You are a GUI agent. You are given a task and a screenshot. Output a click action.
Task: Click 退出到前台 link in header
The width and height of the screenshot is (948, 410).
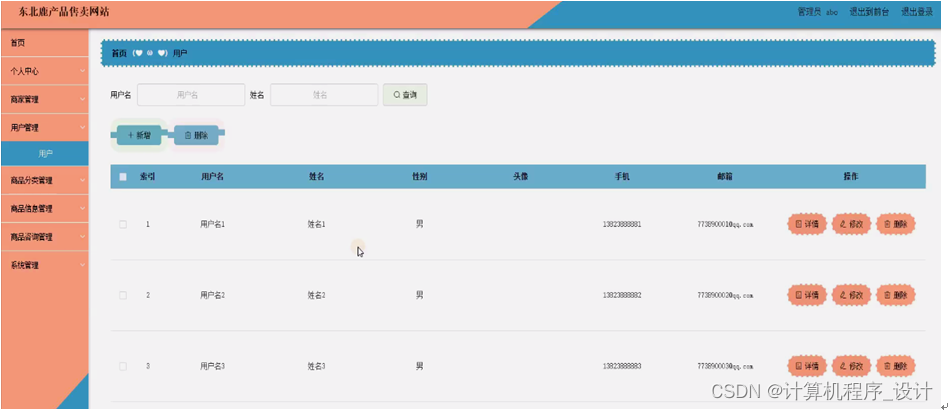tap(869, 11)
